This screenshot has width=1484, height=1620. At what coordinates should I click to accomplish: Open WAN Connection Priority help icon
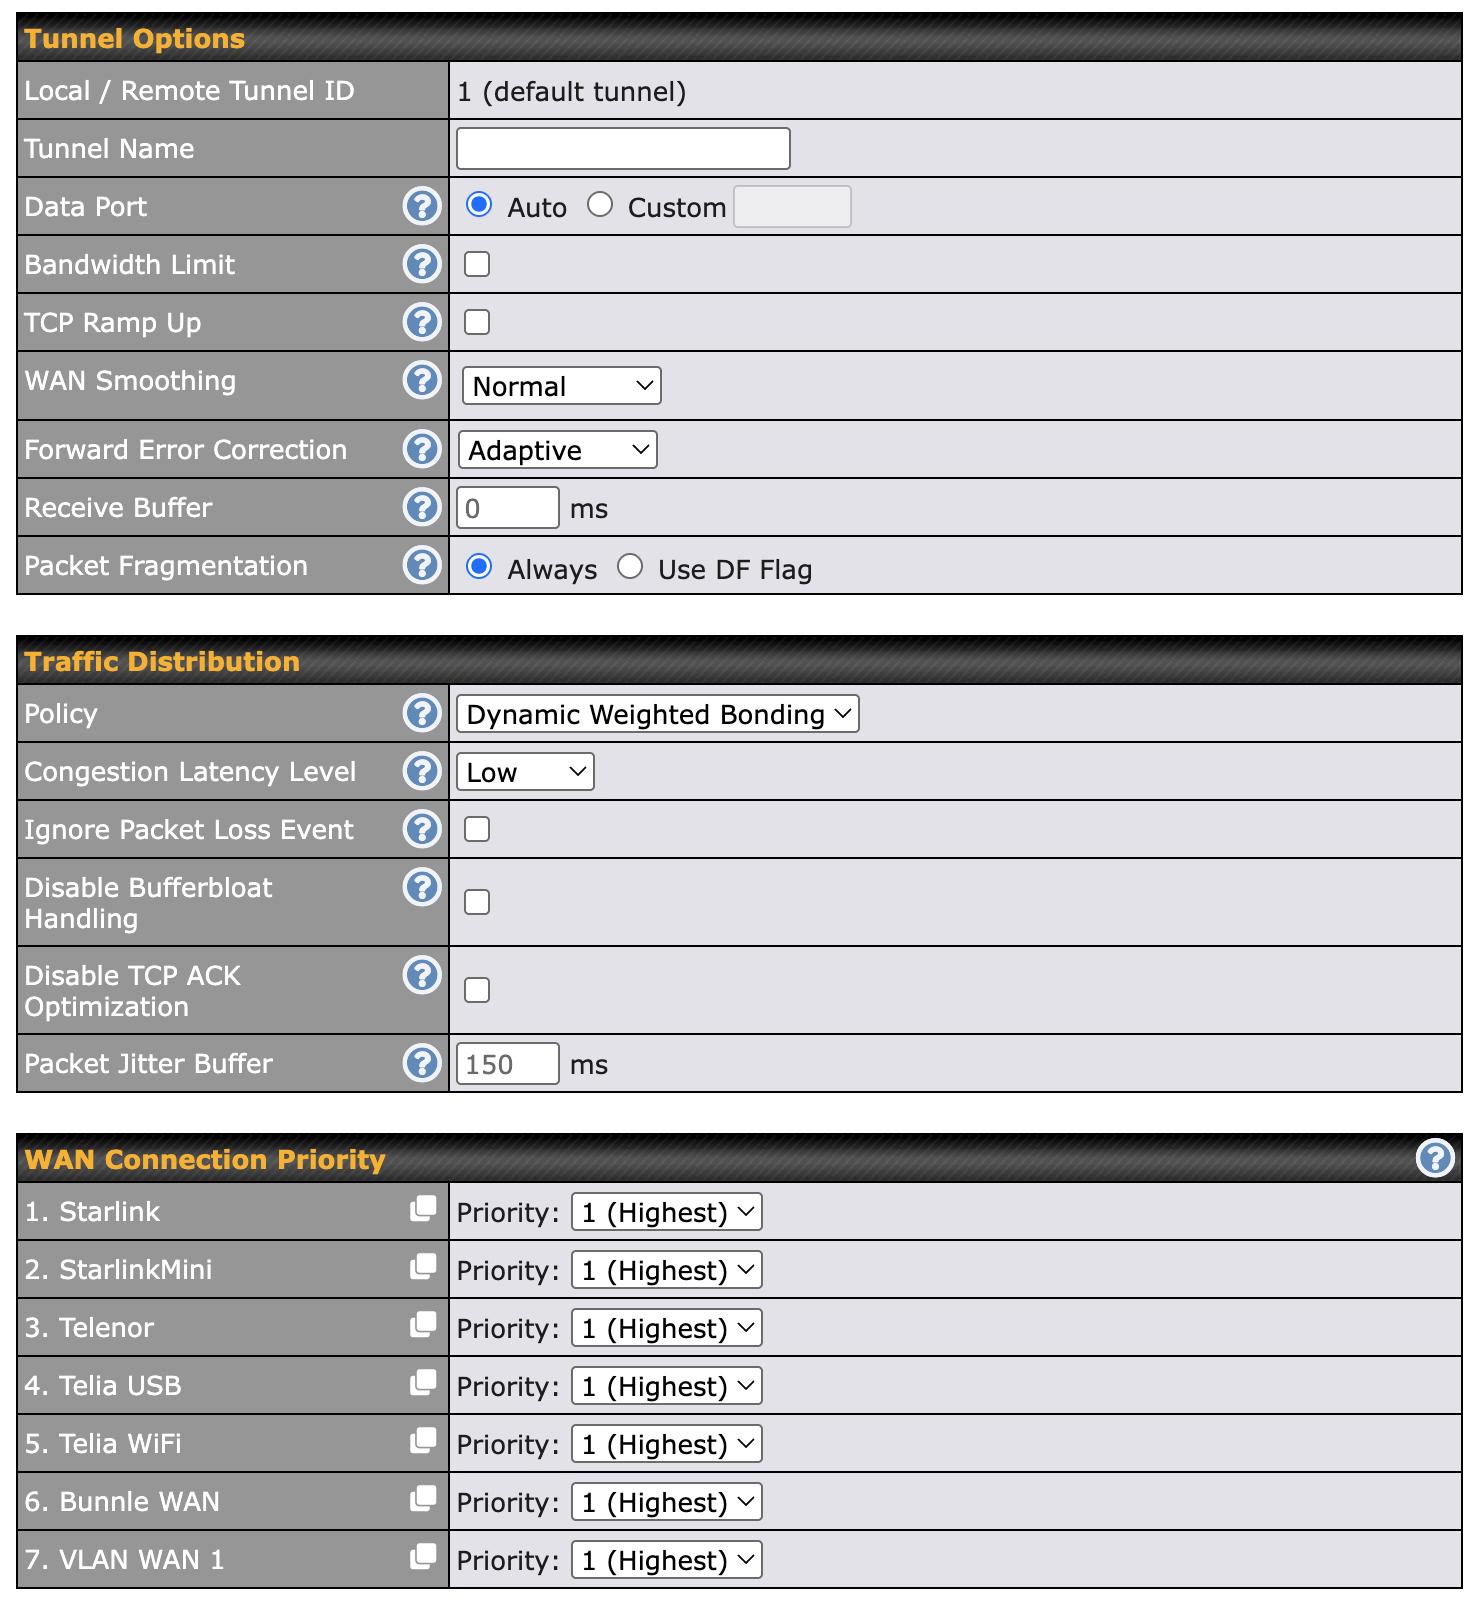point(1435,1159)
